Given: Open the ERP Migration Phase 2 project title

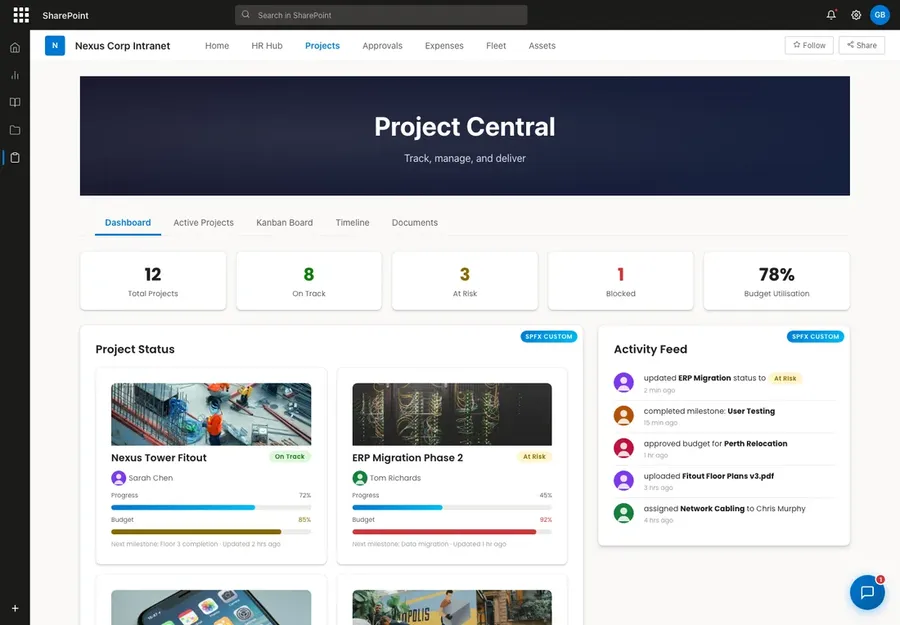Looking at the screenshot, I should pos(408,457).
